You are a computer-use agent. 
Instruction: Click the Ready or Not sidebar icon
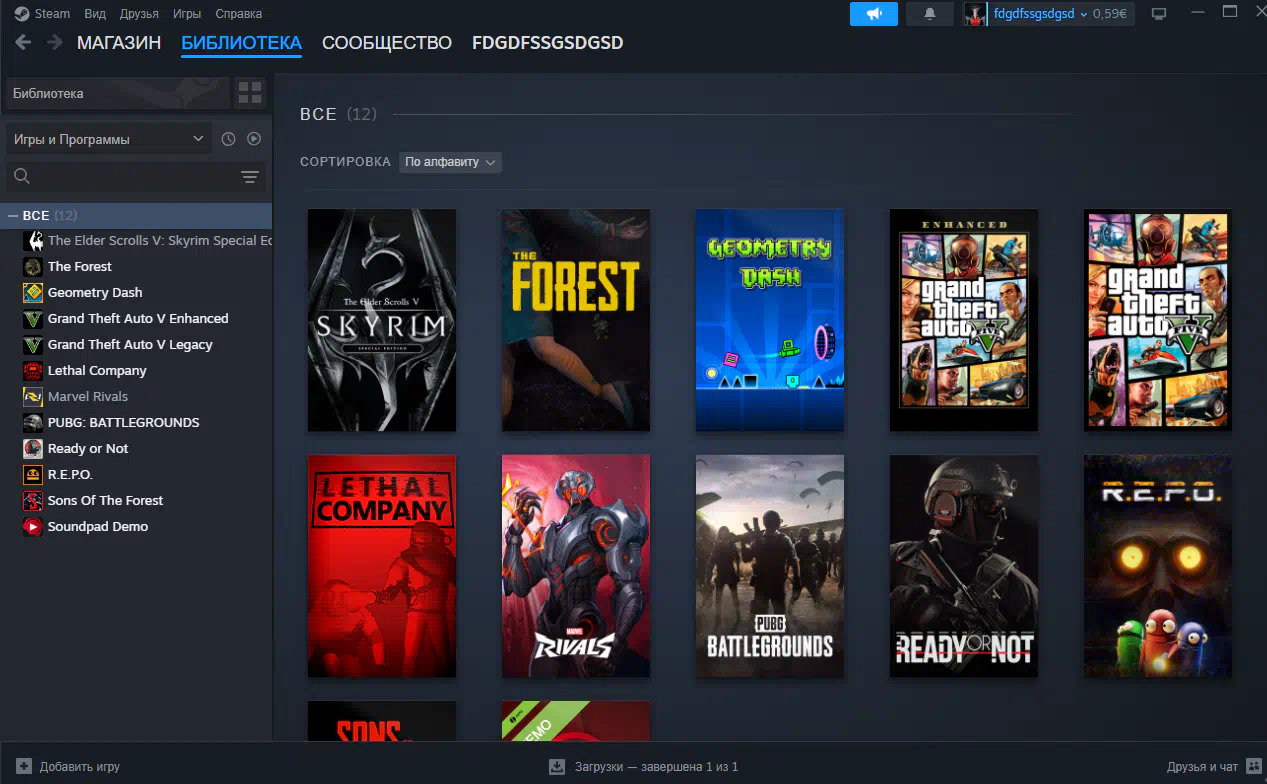pos(33,448)
